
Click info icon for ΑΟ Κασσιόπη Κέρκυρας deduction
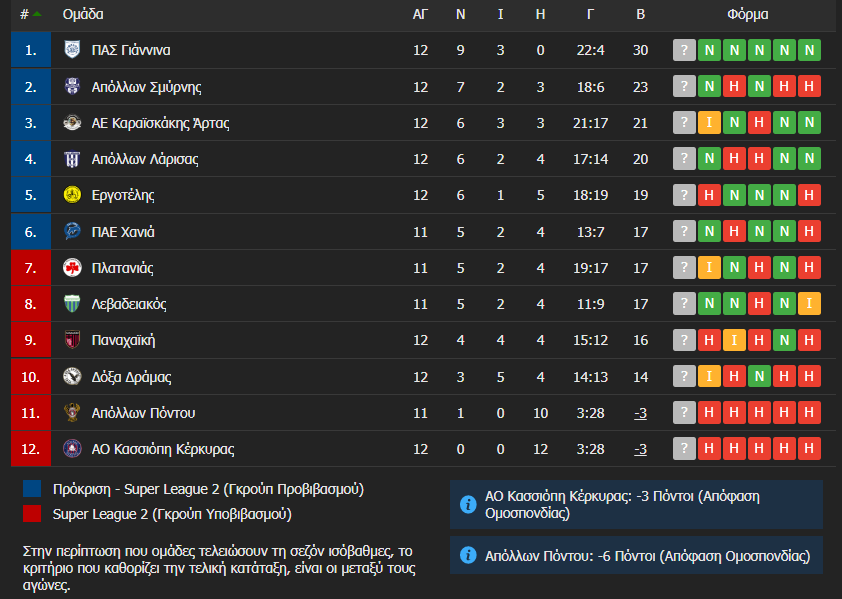pyautogui.click(x=467, y=505)
